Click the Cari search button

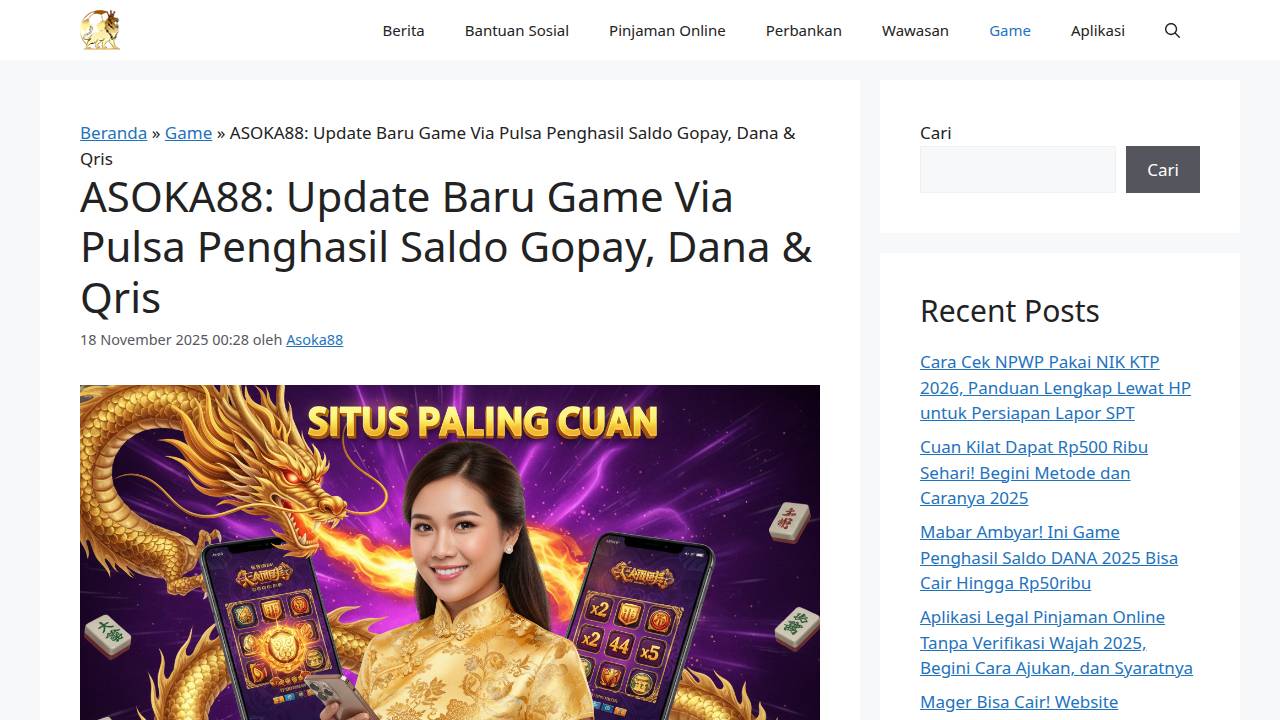pos(1163,170)
